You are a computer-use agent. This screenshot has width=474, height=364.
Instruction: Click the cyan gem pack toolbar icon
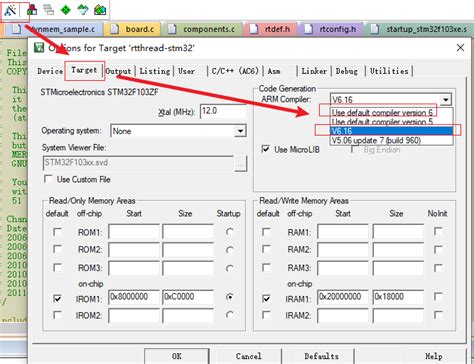point(83,10)
